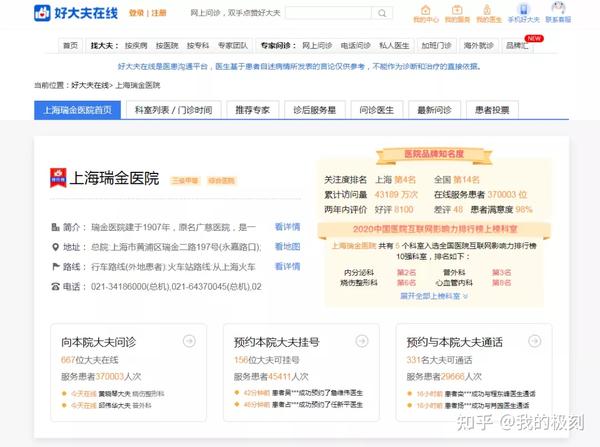
Task: Click 医院品牌知名度 banner heading
Action: (434, 154)
